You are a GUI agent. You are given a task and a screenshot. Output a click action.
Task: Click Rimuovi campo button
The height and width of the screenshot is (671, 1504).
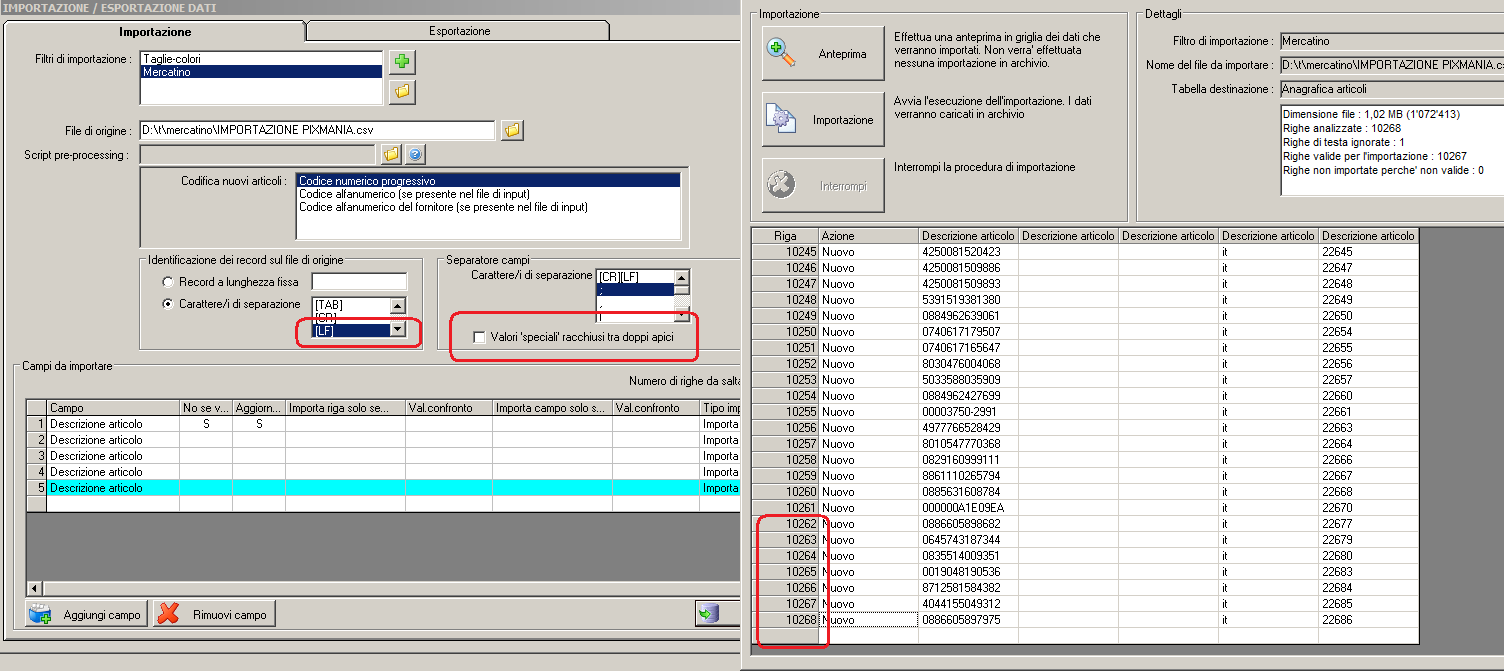pos(214,614)
